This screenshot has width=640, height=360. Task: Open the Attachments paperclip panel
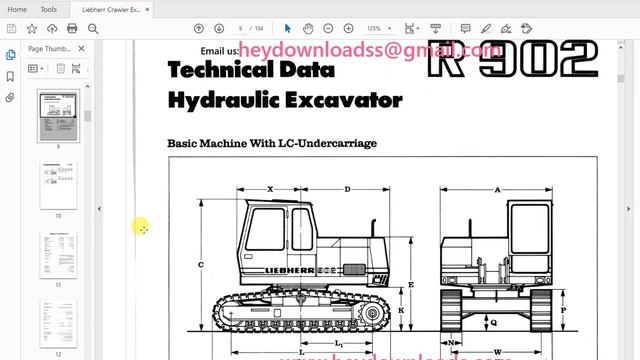[x=10, y=98]
